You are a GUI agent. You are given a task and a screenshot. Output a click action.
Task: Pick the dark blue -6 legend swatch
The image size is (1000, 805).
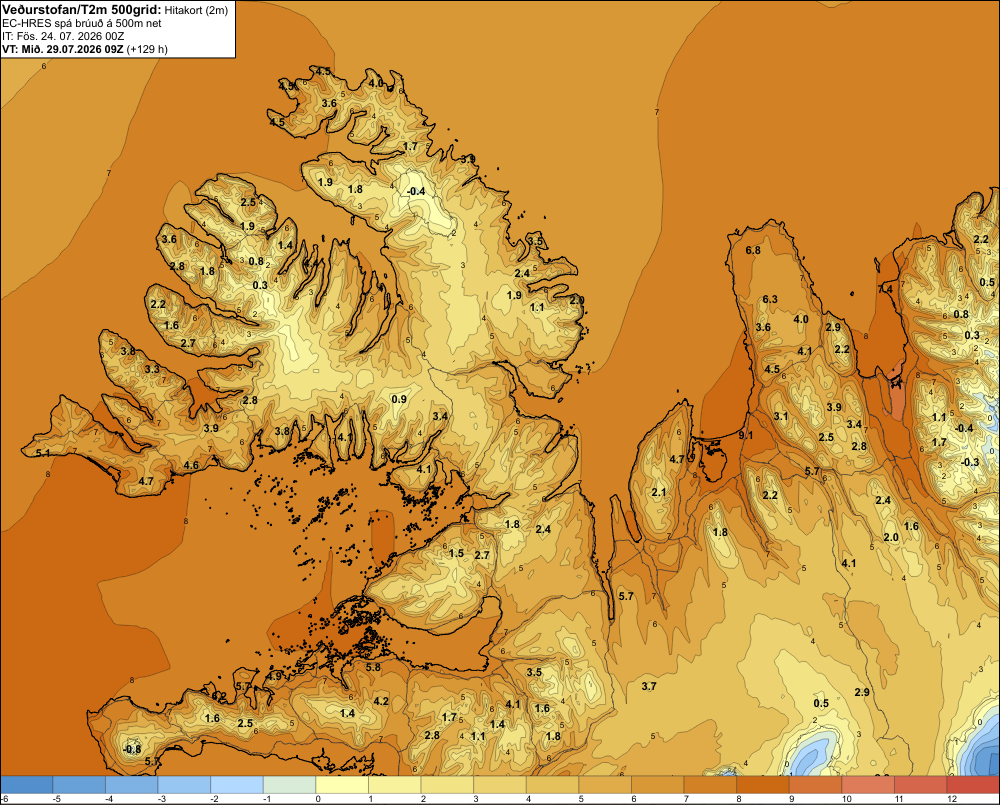(x=26, y=784)
